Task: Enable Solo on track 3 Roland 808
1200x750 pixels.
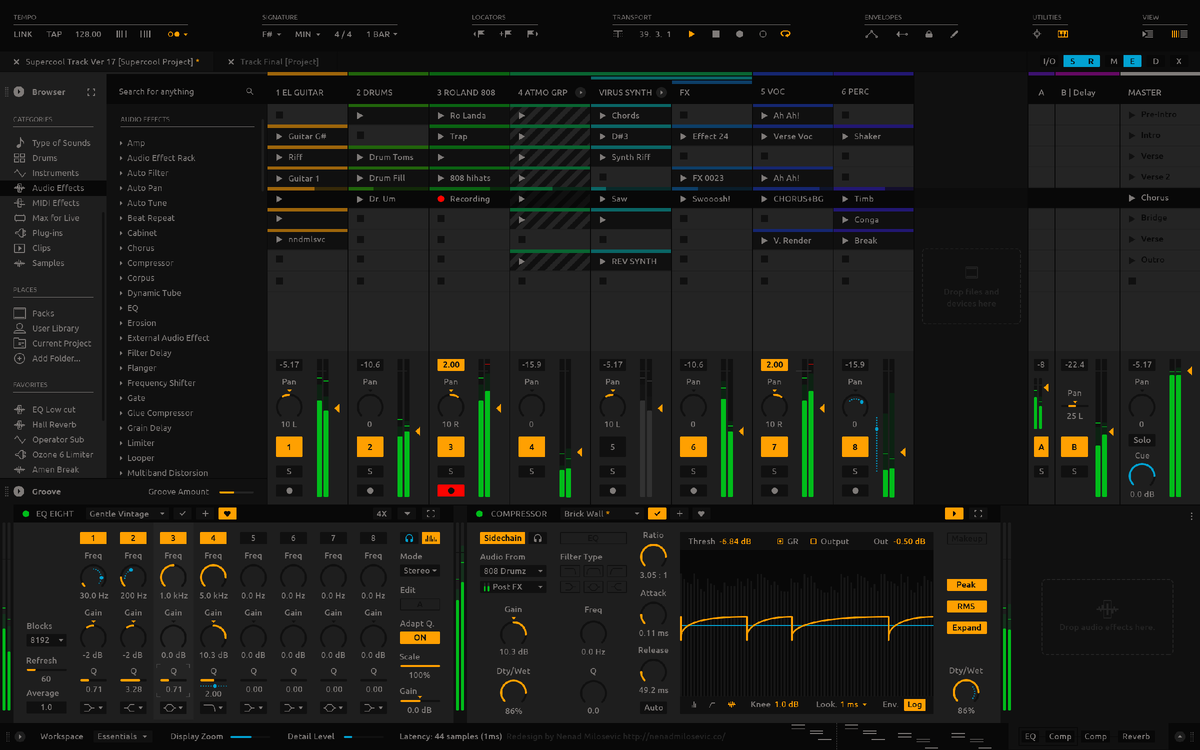Action: (450, 471)
